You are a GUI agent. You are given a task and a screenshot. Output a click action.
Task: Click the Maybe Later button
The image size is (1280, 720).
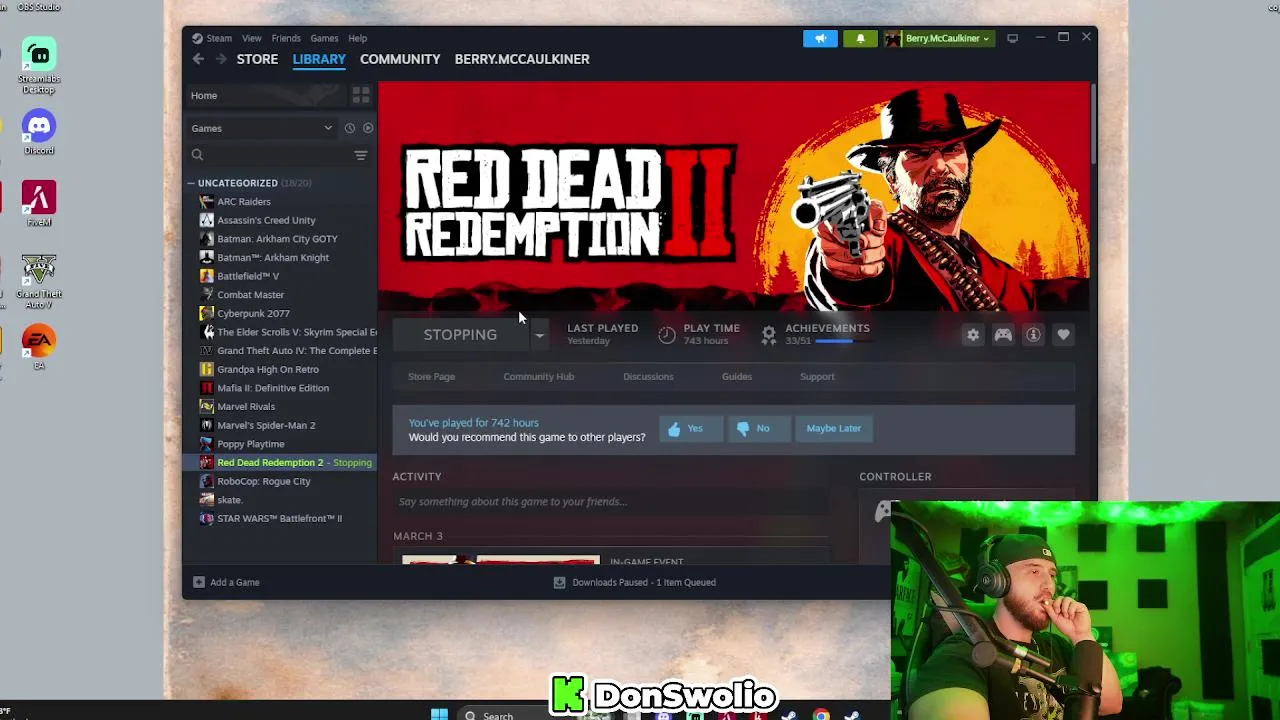[x=833, y=428]
